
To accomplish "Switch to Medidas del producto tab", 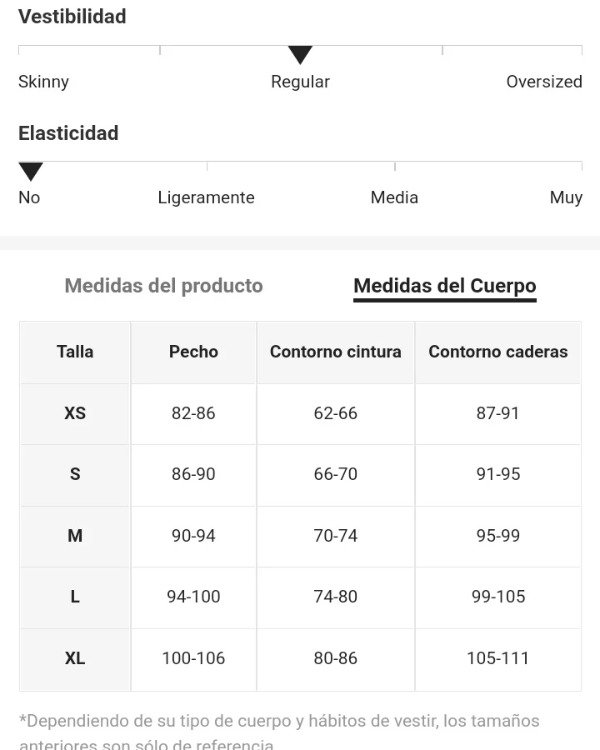I will 163,286.
